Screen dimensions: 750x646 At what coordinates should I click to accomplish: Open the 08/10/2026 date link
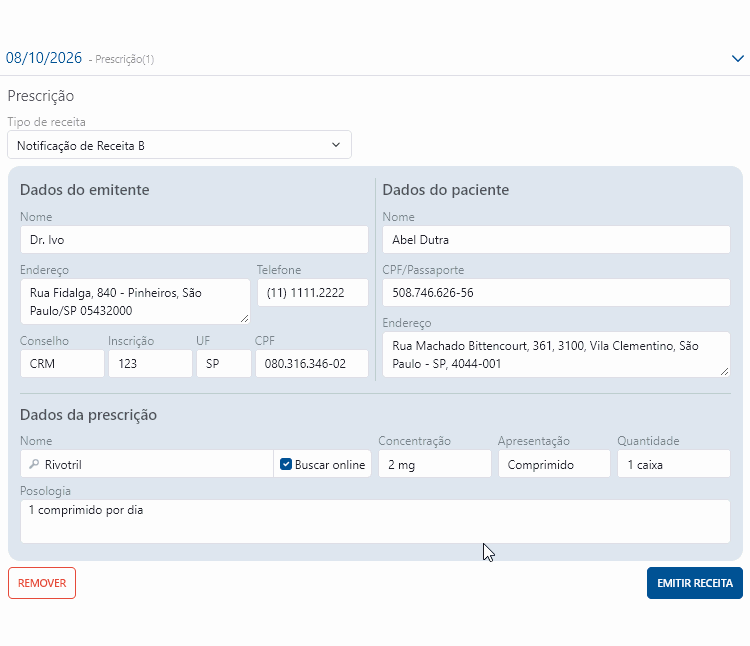(44, 58)
